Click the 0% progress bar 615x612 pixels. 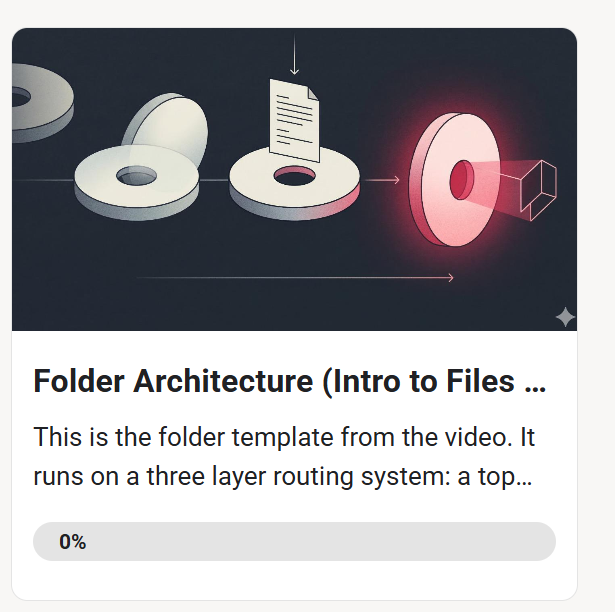click(295, 541)
